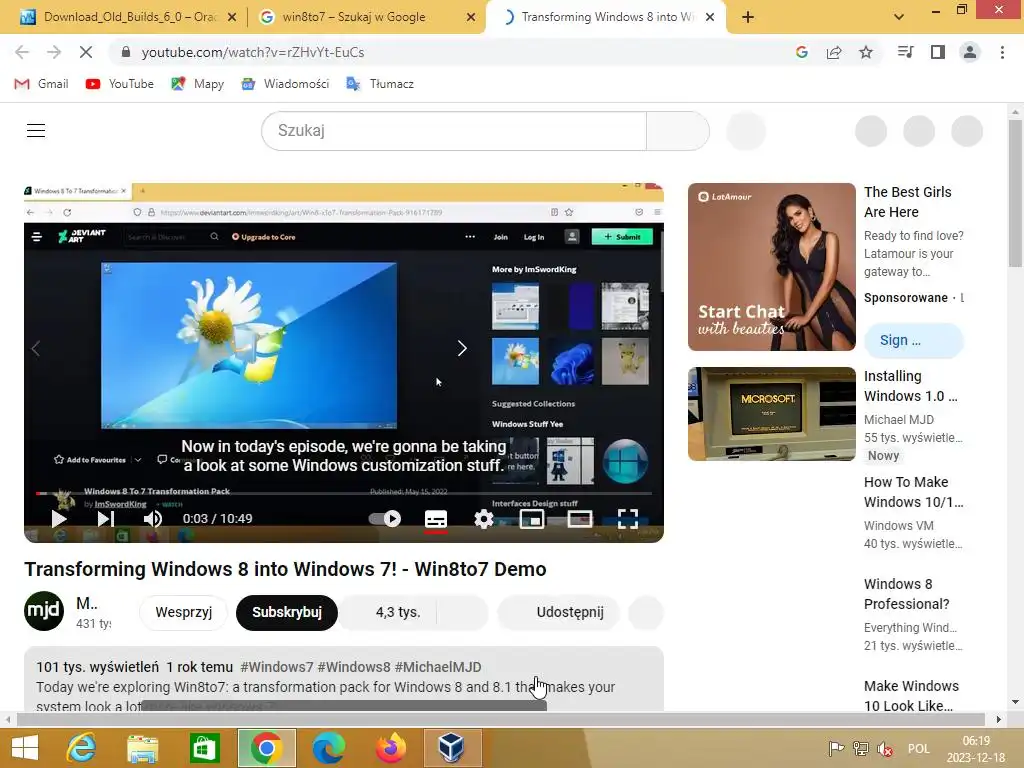Open YouTube bookmark
The image size is (1024, 768).
[120, 84]
